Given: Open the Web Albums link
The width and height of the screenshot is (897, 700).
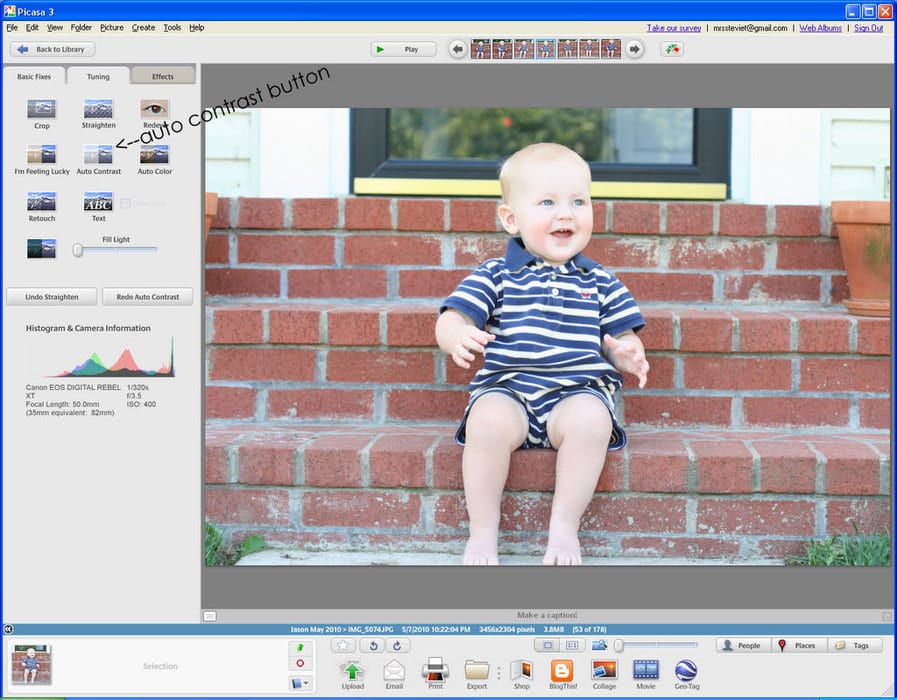Looking at the screenshot, I should (820, 28).
